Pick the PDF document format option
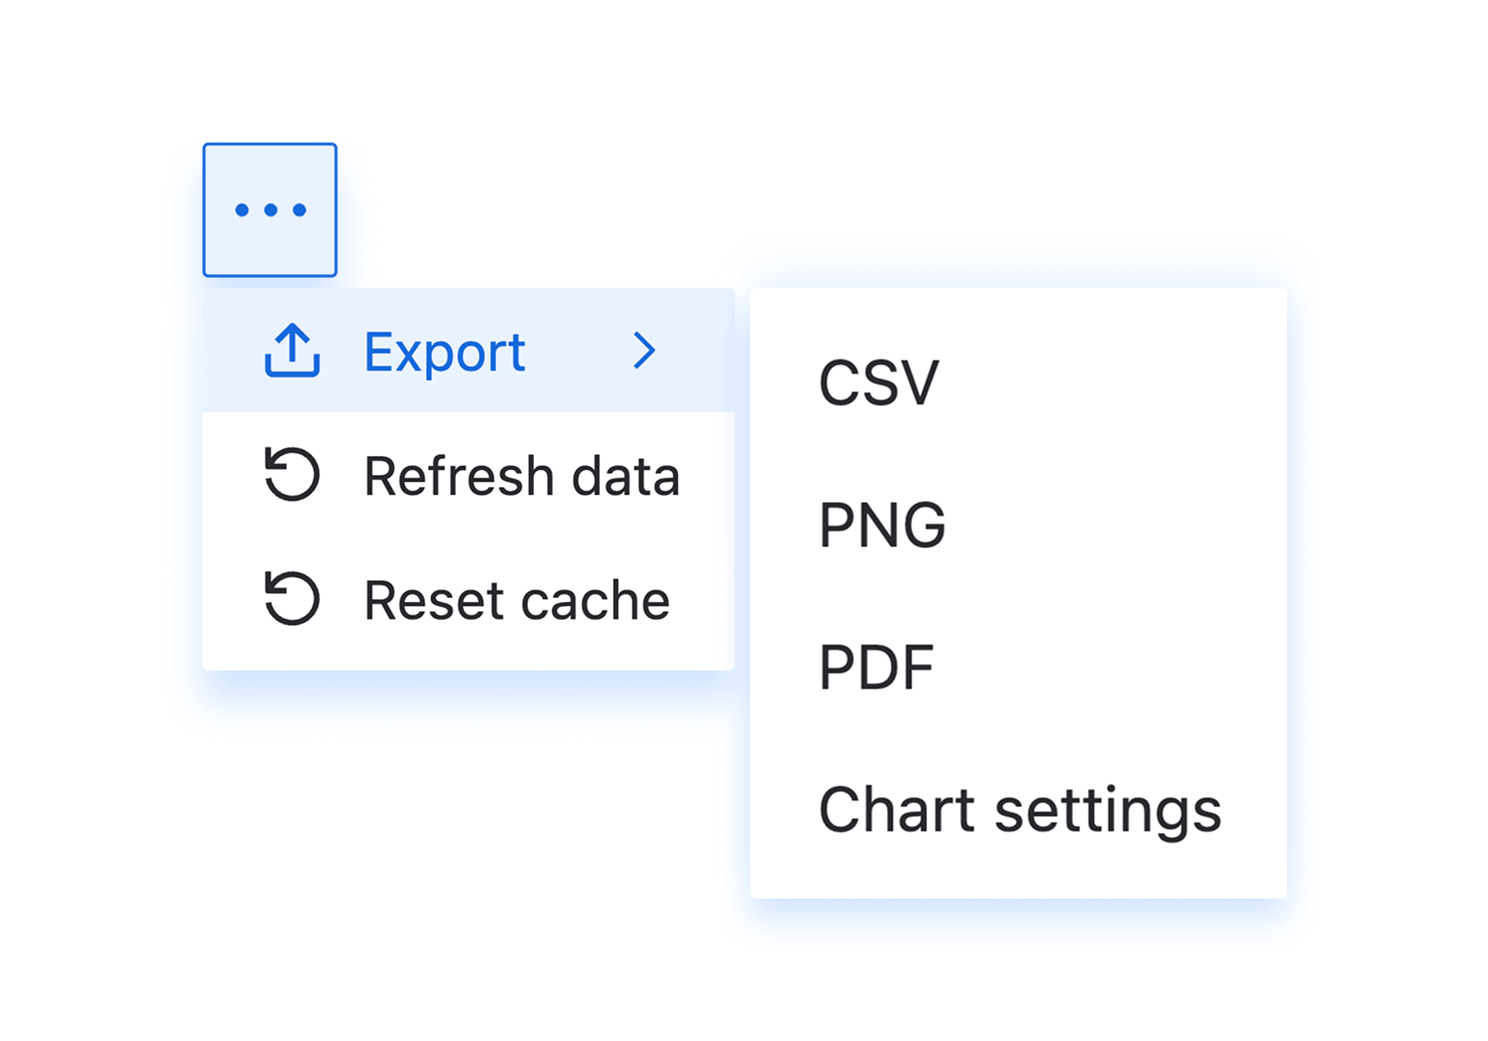The height and width of the screenshot is (1041, 1488). [876, 668]
